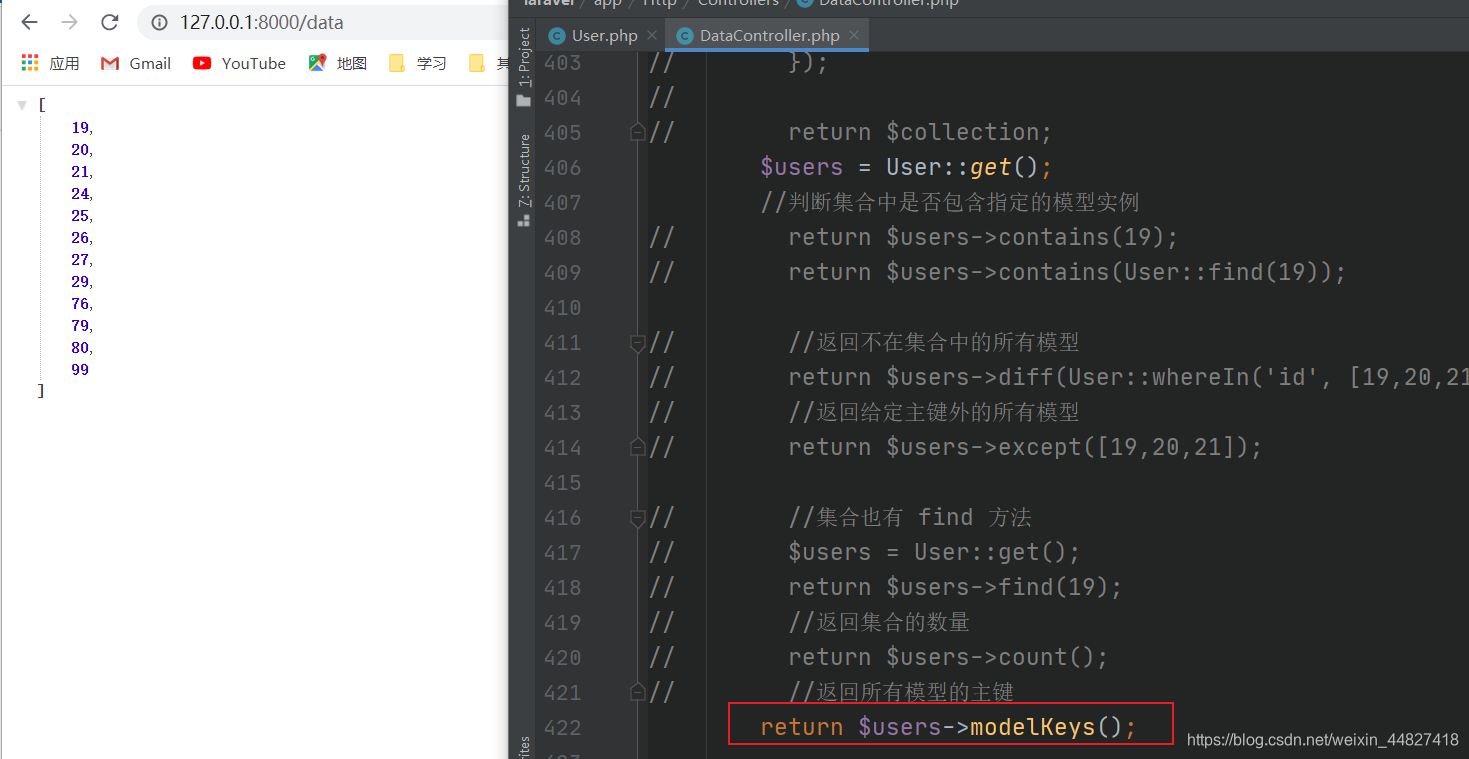The height and width of the screenshot is (759, 1469).
Task: Toggle fold marker at line 416
Action: point(637,517)
